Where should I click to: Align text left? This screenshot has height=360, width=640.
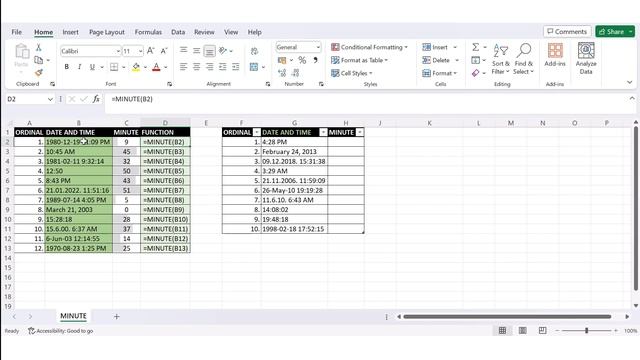point(184,67)
